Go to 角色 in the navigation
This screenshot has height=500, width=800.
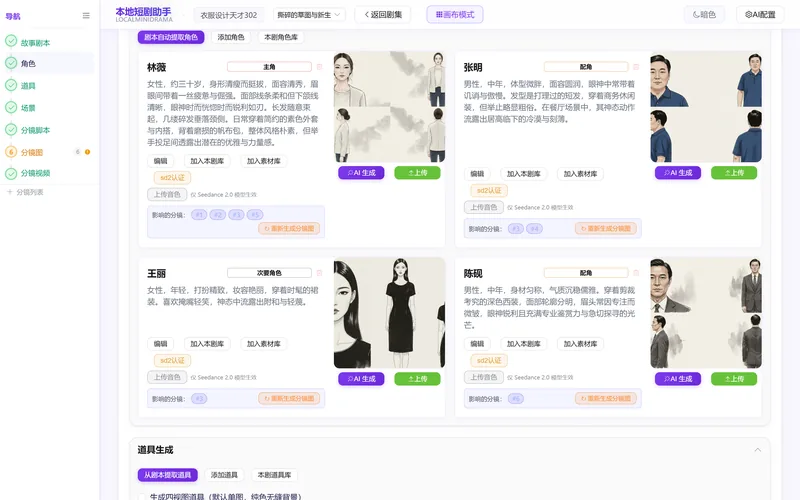[28, 63]
